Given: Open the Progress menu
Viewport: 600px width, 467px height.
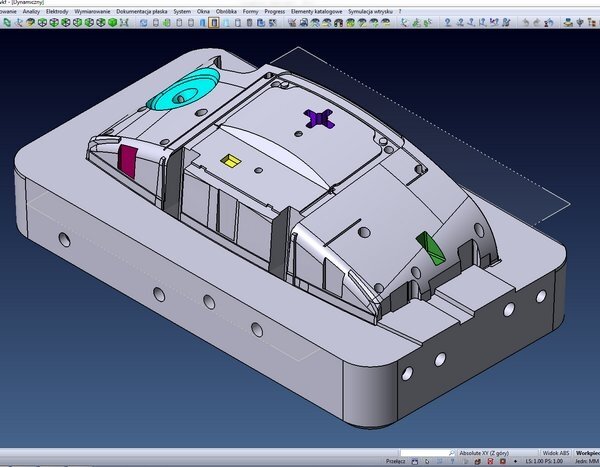Looking at the screenshot, I should 275,11.
